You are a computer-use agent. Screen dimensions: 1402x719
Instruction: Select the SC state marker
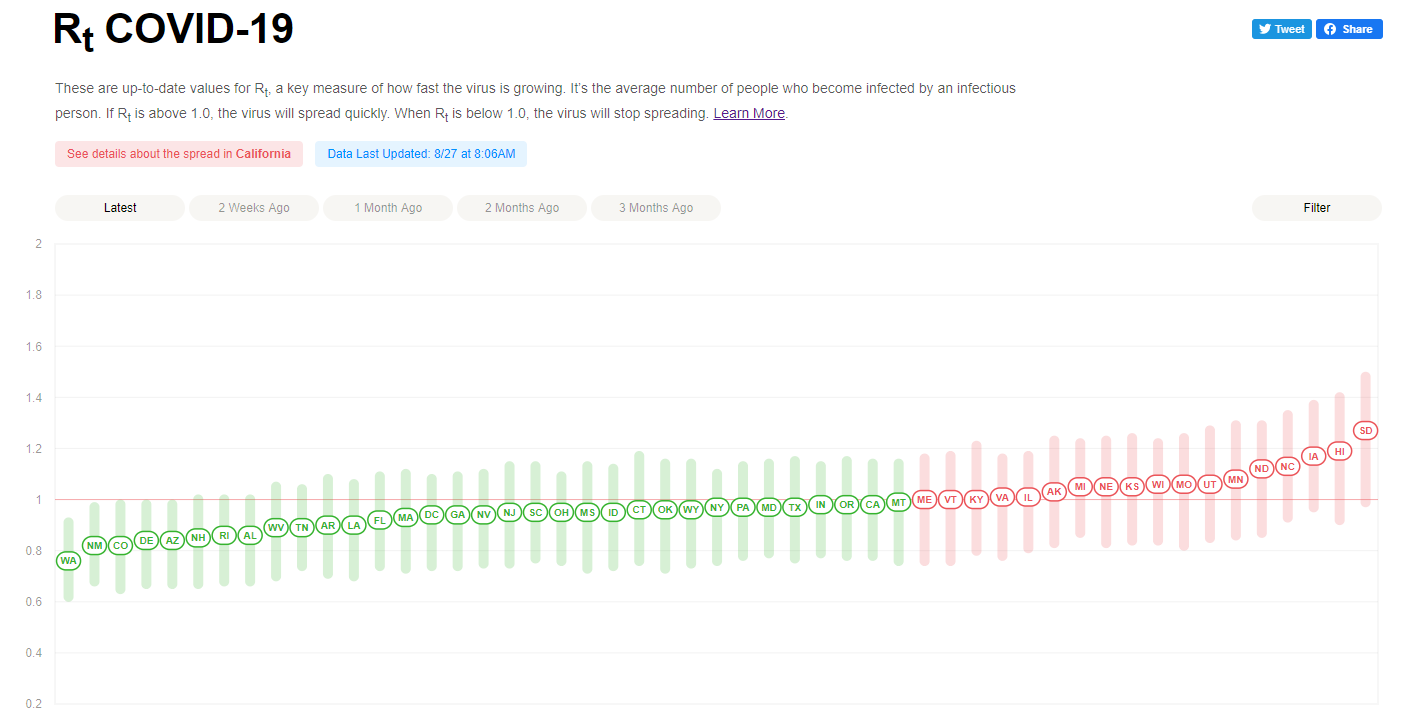tap(535, 512)
